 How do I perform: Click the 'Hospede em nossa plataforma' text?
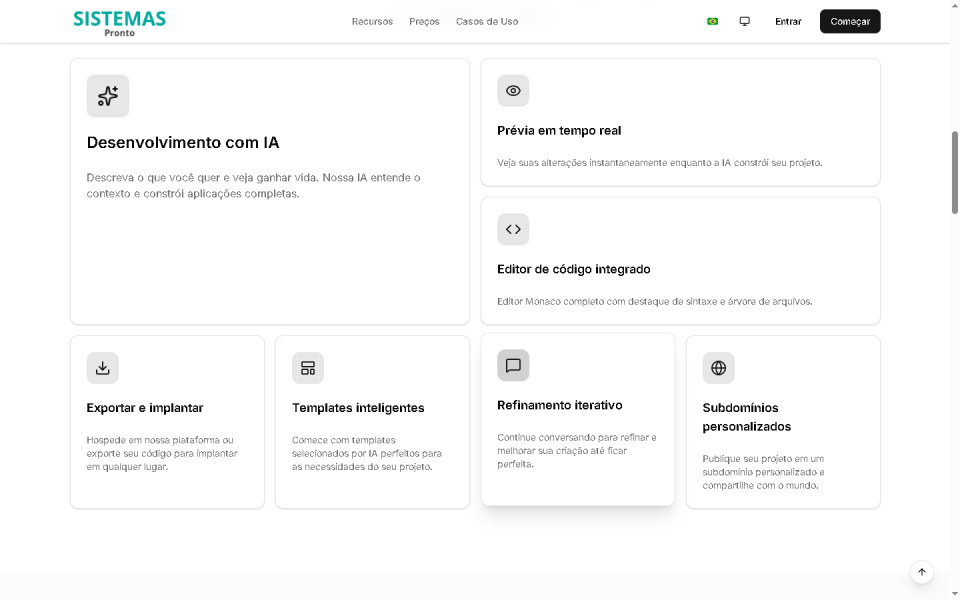coord(162,454)
